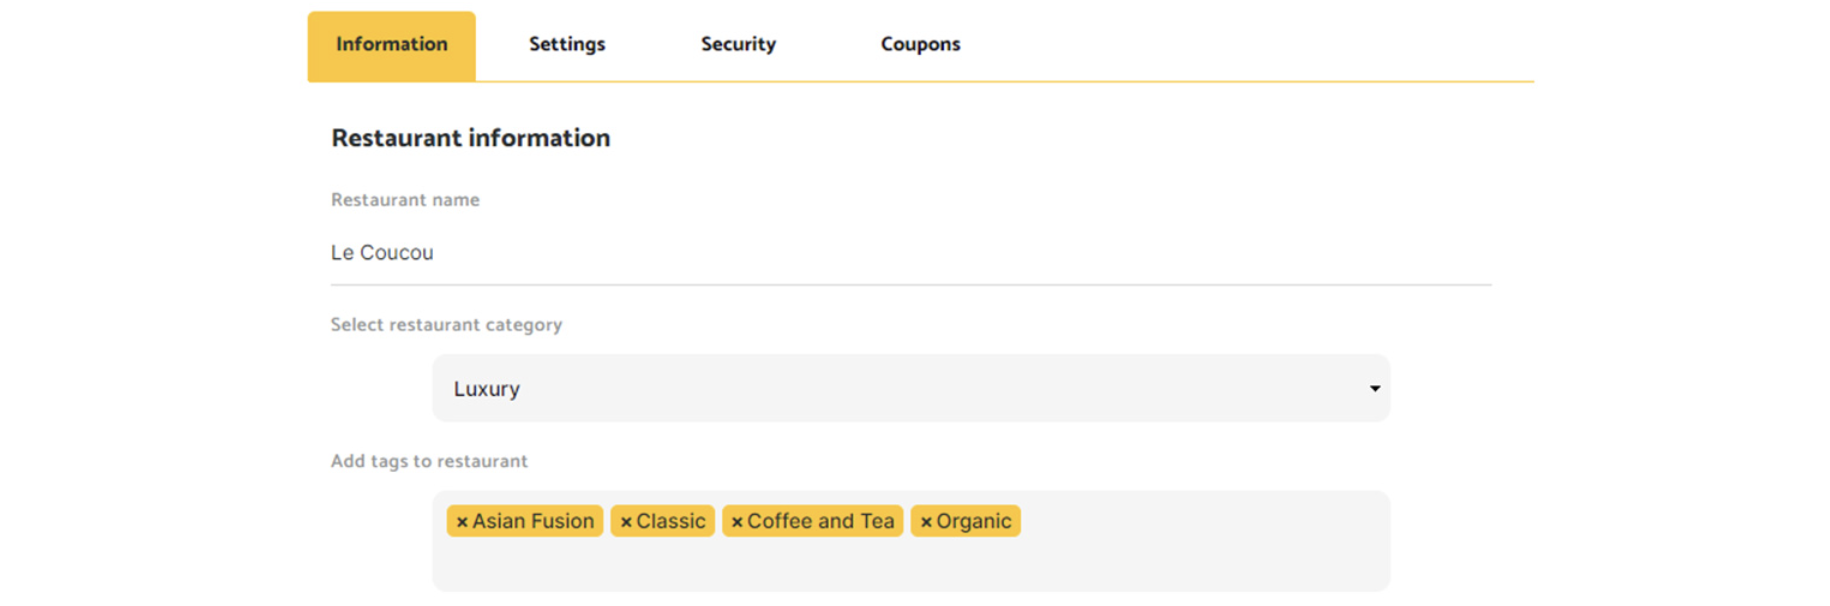Open the Coupons tab

[x=920, y=45]
